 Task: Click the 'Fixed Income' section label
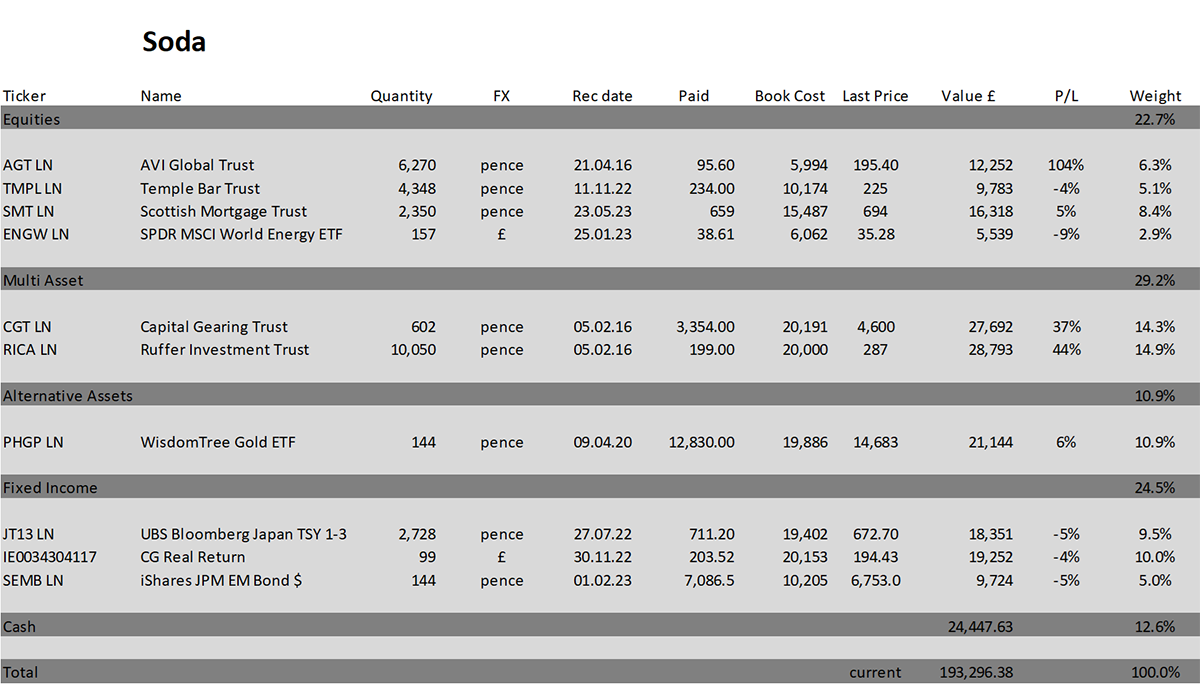coord(50,488)
